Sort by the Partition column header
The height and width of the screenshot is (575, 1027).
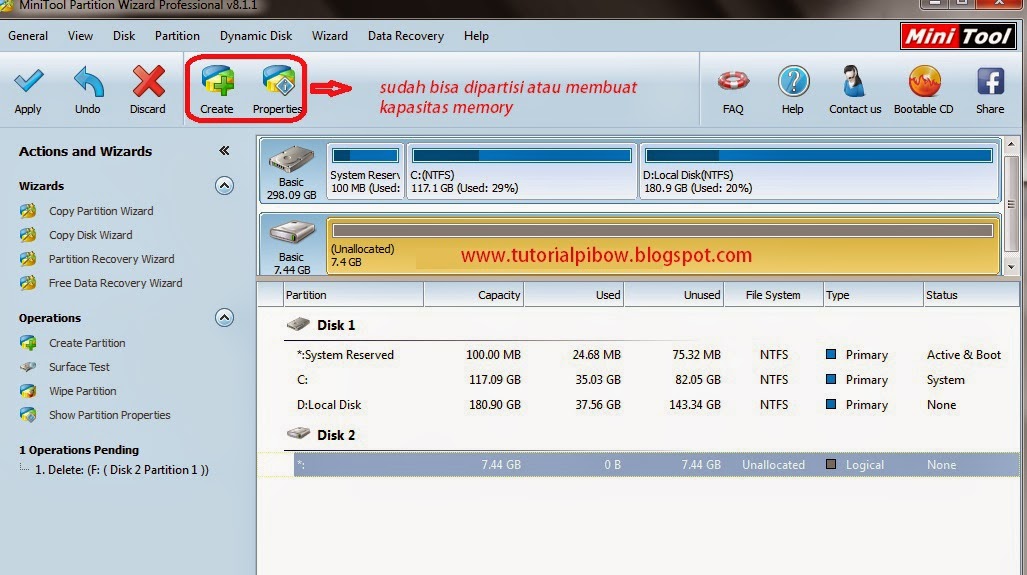click(353, 295)
